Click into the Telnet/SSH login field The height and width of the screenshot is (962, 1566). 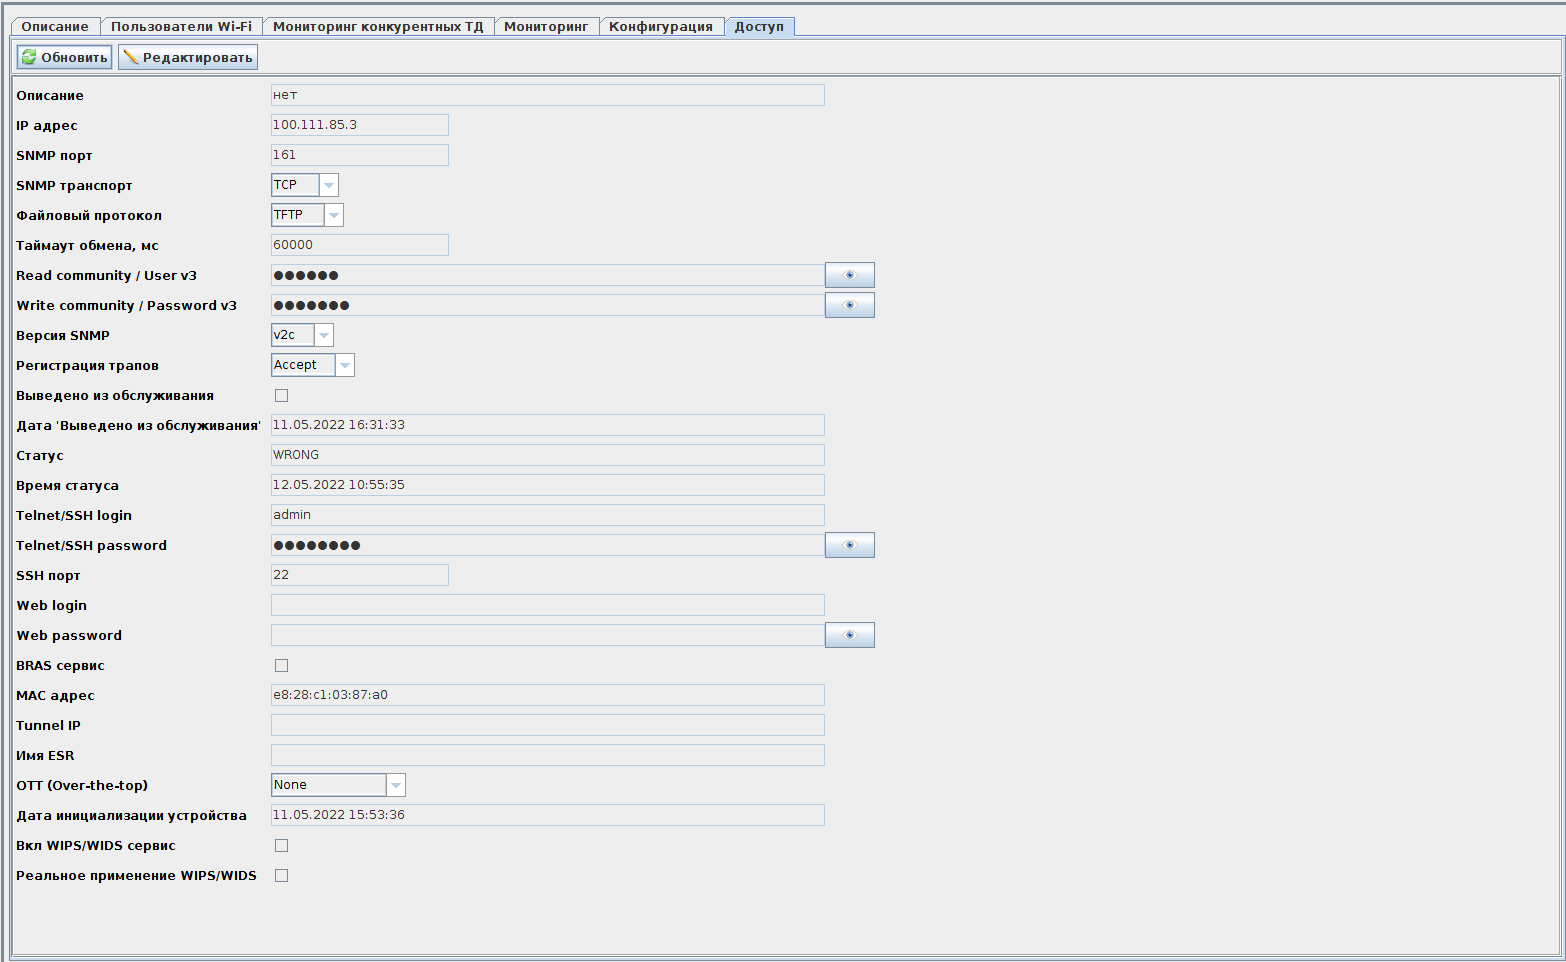tap(547, 515)
